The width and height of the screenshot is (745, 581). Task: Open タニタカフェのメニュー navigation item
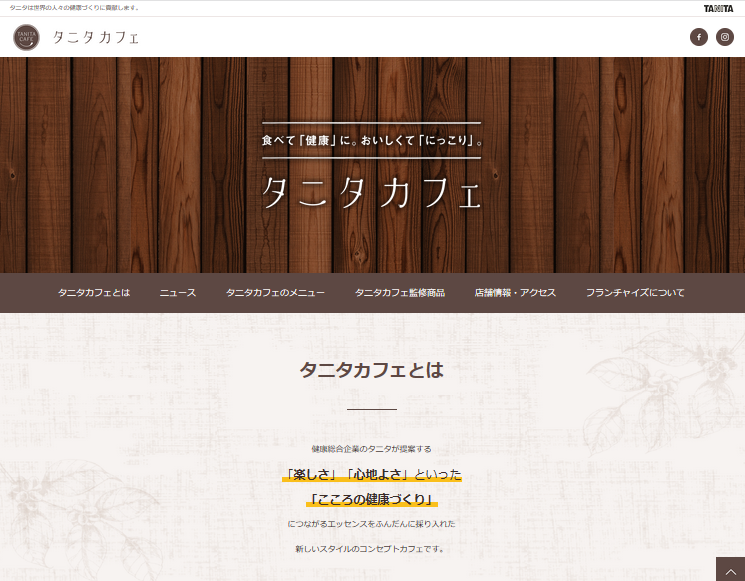tap(276, 293)
